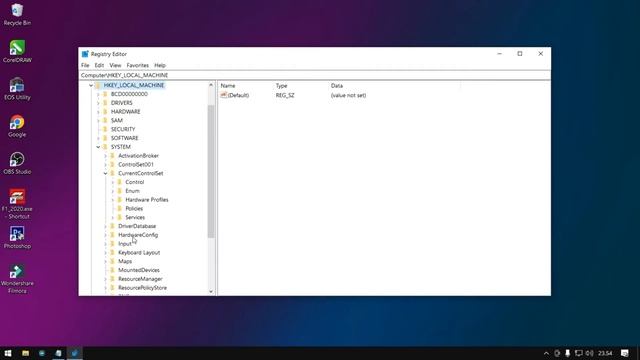640x360 pixels.
Task: Open the notification center icon
Action: point(625,353)
